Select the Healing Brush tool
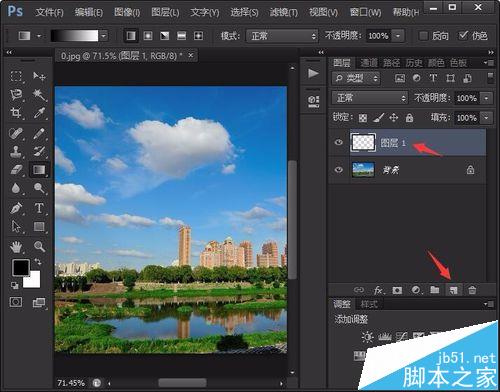Screen dimensions: 500x392 [x=16, y=133]
